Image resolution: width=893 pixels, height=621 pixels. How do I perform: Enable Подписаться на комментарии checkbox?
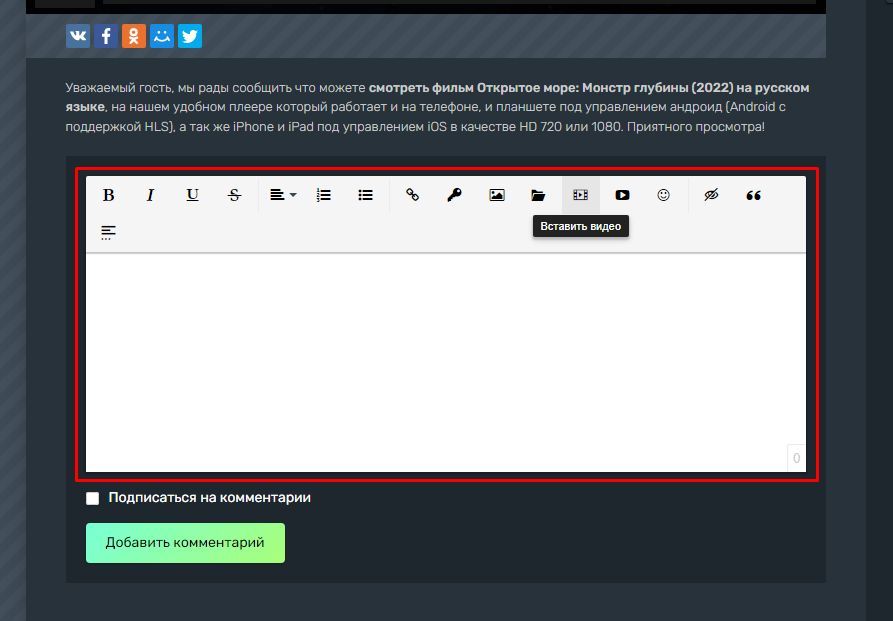93,498
